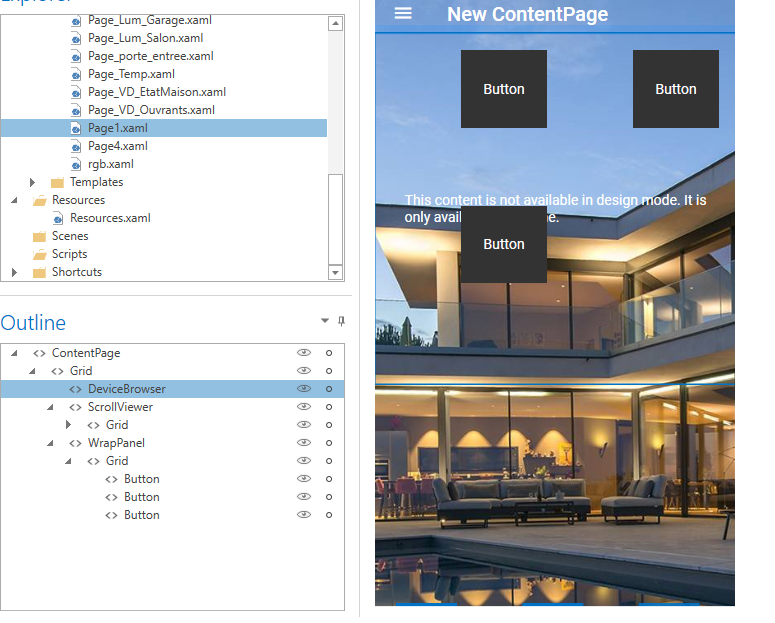Toggle visibility eye for top-level Grid

pos(303,370)
